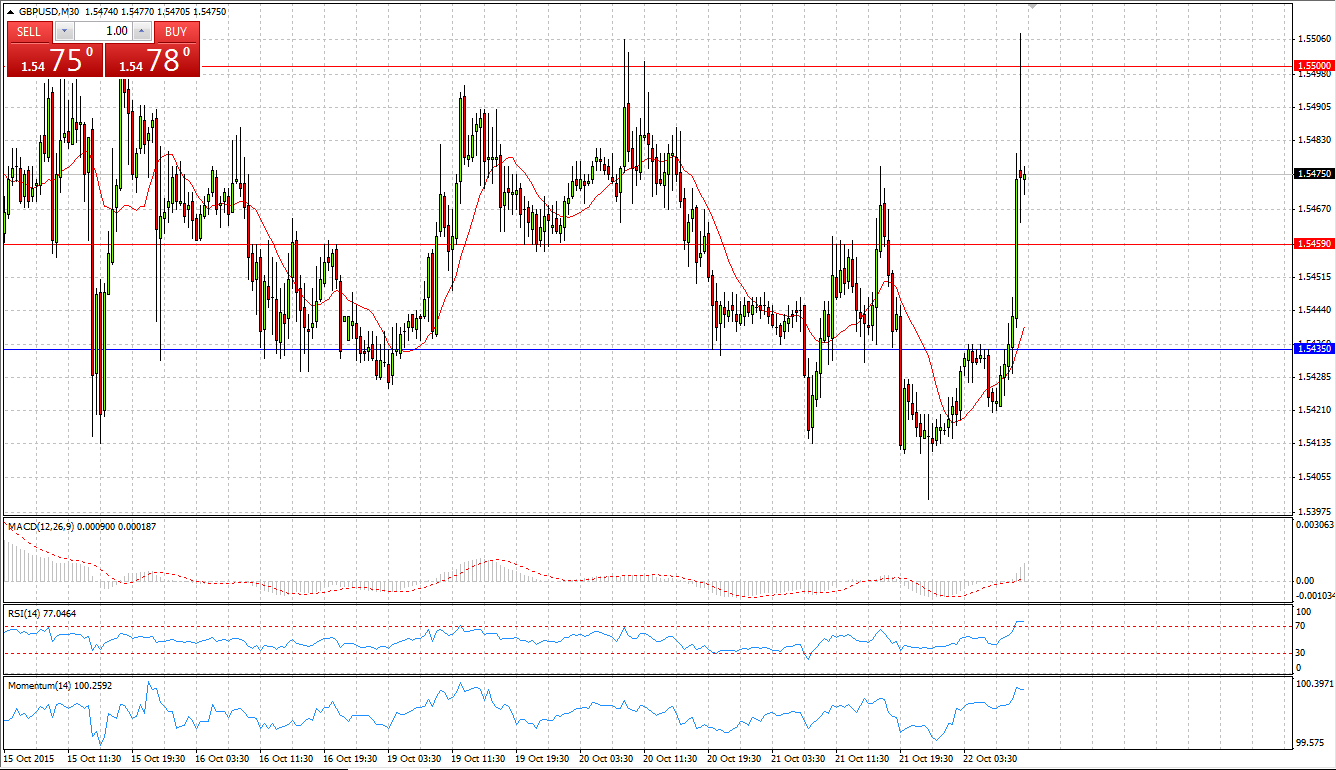Select the red 1.55000 price level label
This screenshot has height=770, width=1336.
(x=1314, y=65)
